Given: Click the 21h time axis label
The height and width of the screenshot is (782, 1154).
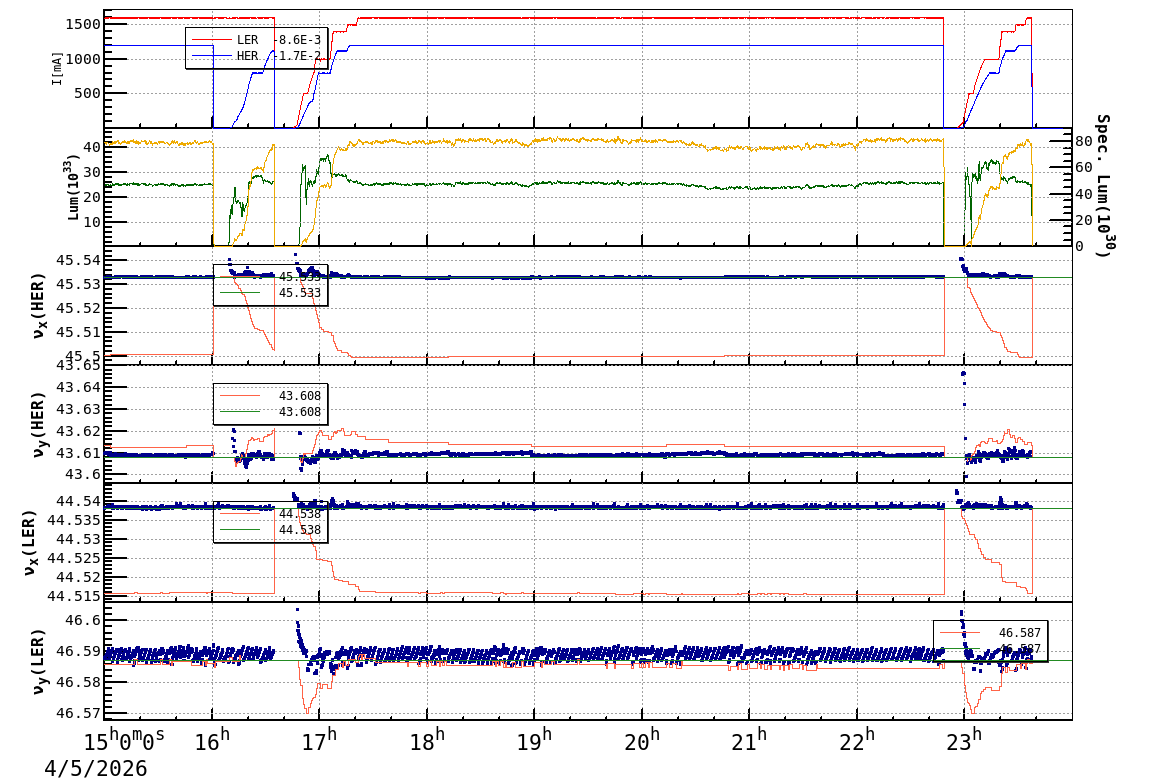Looking at the screenshot, I should click(x=748, y=740).
